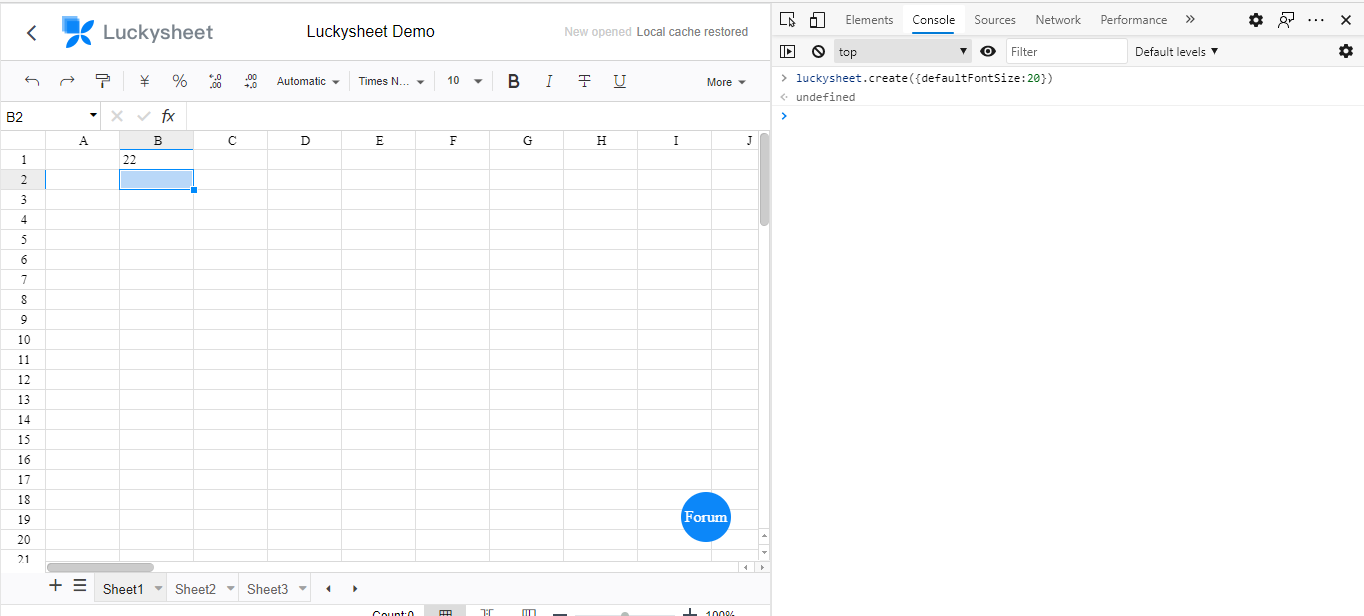The width and height of the screenshot is (1364, 616).
Task: Open the sheet list menu icon
Action: pyautogui.click(x=80, y=586)
